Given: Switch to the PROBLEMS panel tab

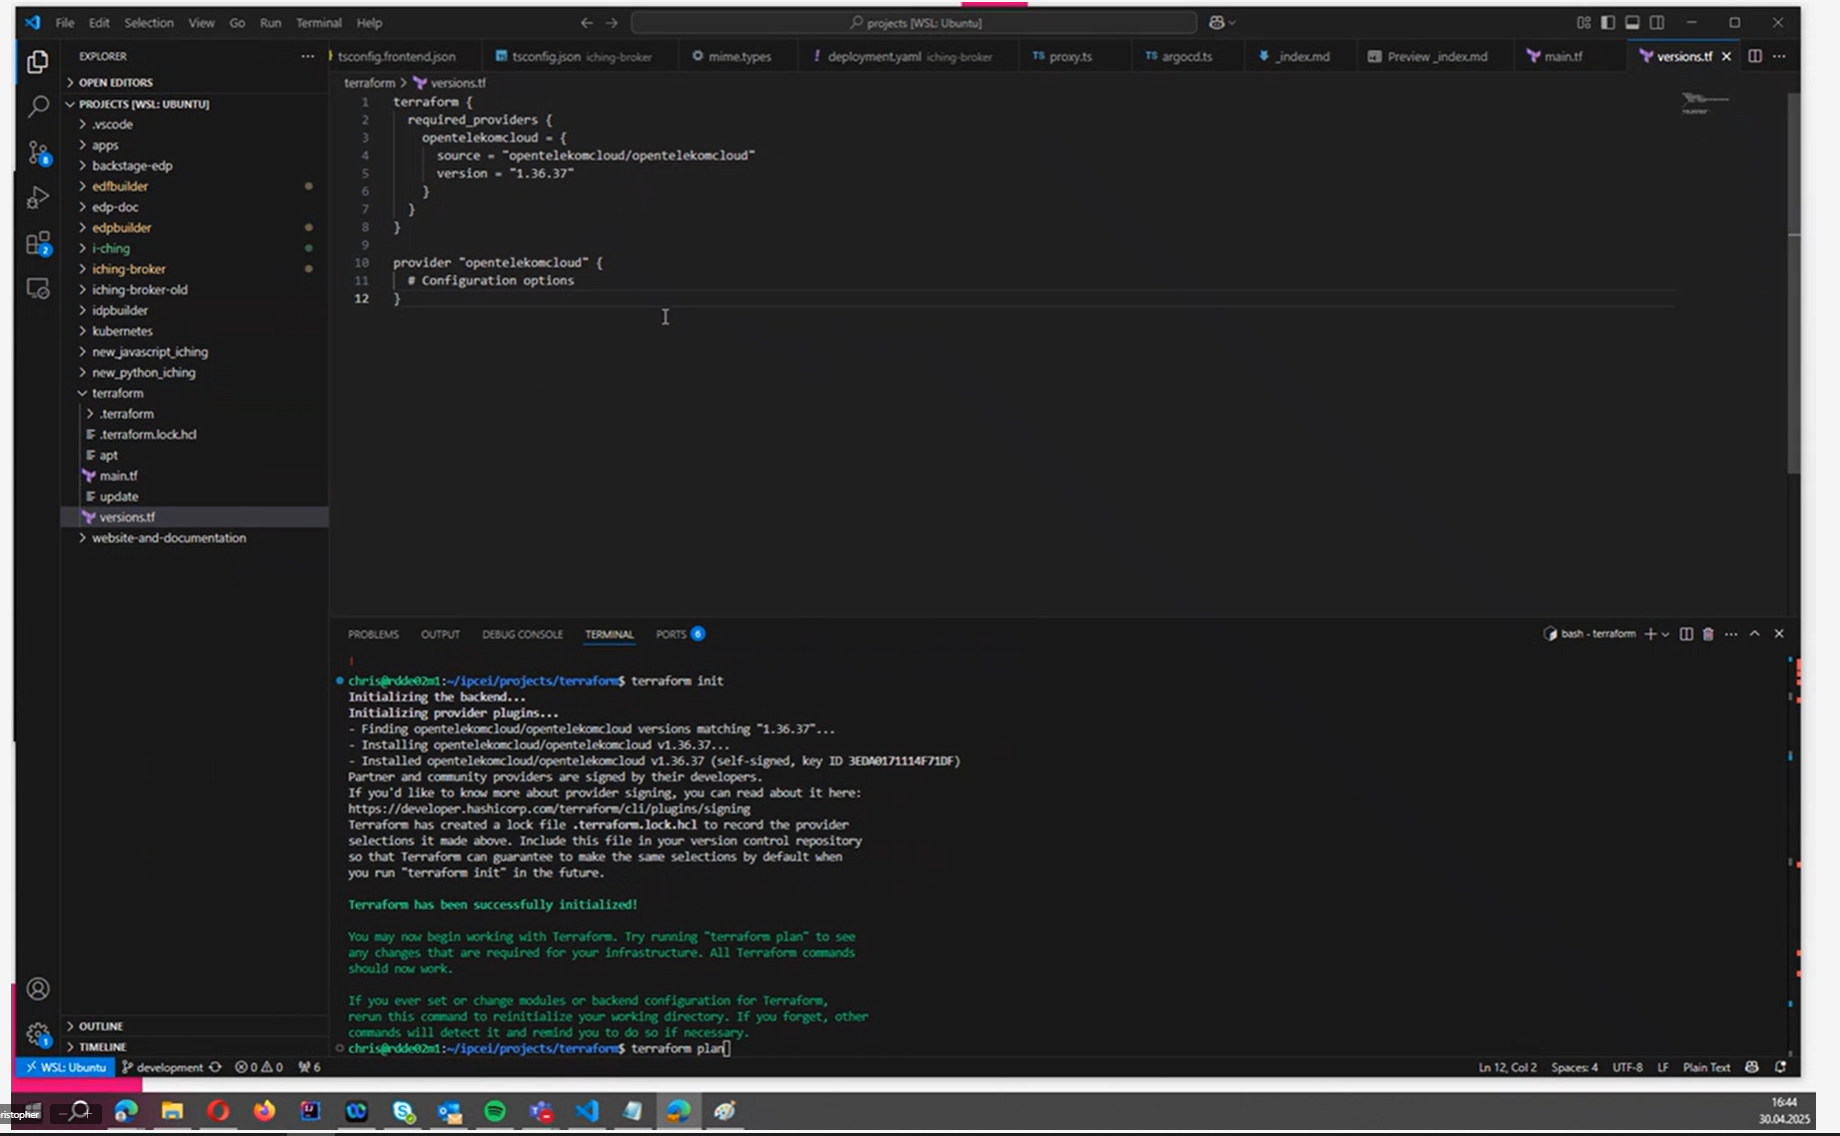Looking at the screenshot, I should pos(373,634).
